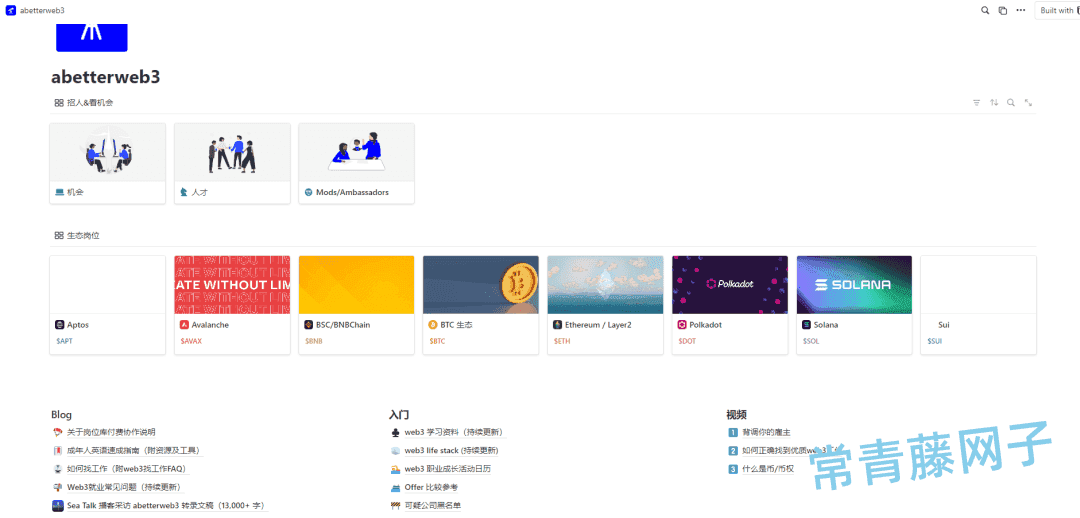Click the $AVAX tag text
This screenshot has width=1080, height=518.
point(191,341)
